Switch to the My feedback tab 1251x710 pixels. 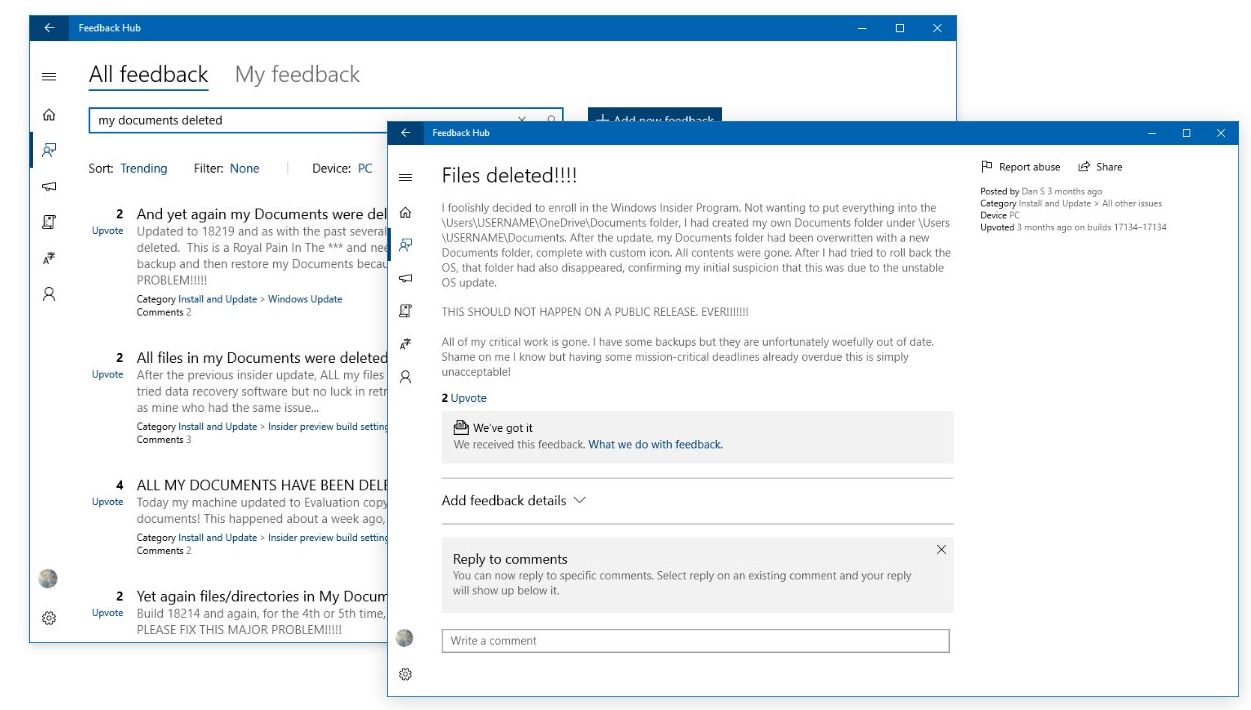point(297,75)
